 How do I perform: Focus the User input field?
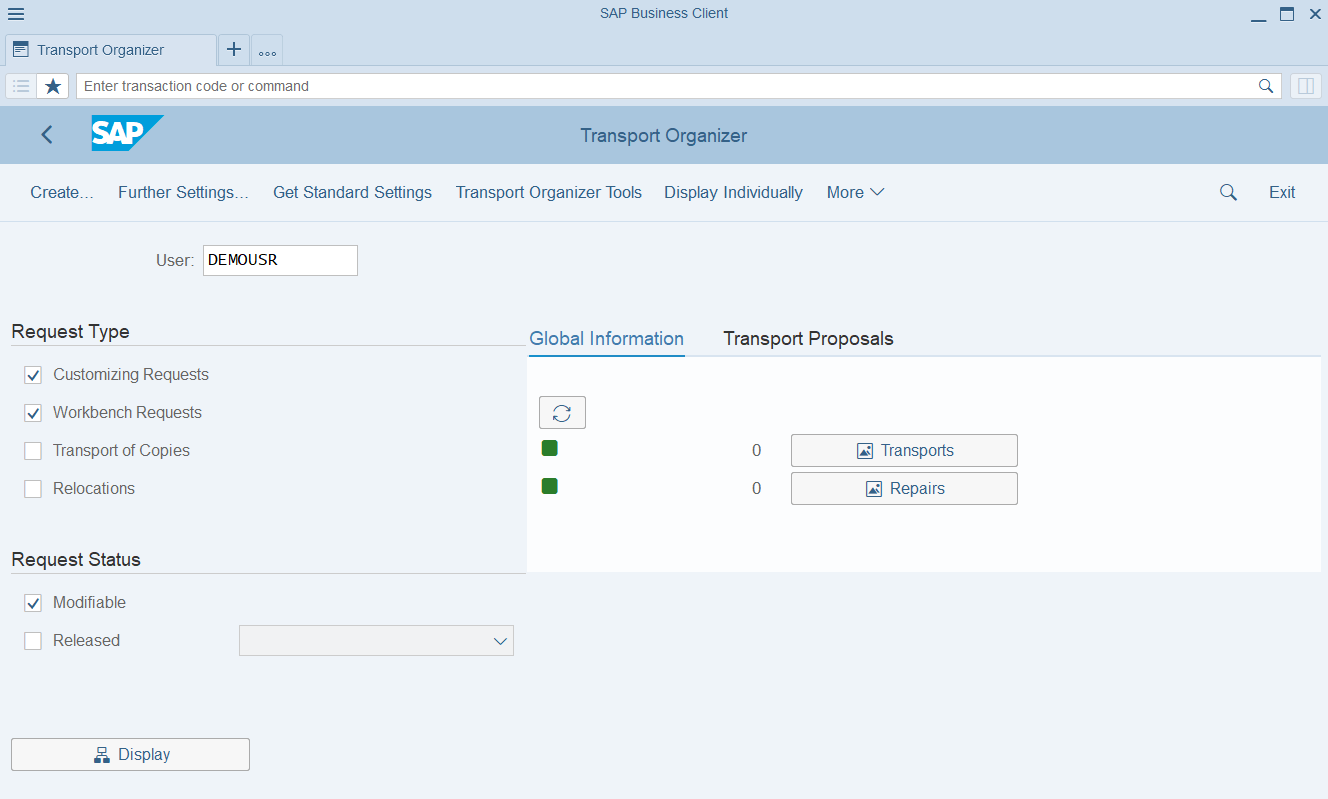pyautogui.click(x=280, y=260)
